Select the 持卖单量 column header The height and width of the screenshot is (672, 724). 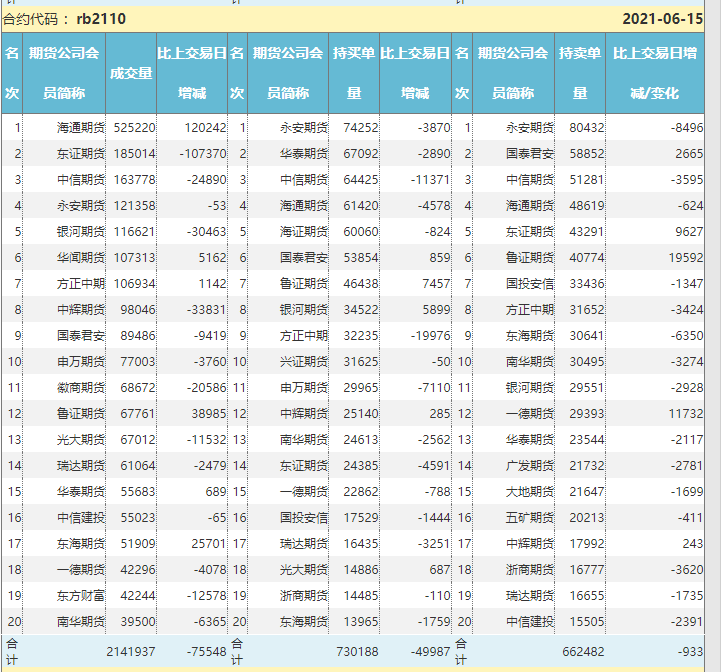(x=579, y=73)
